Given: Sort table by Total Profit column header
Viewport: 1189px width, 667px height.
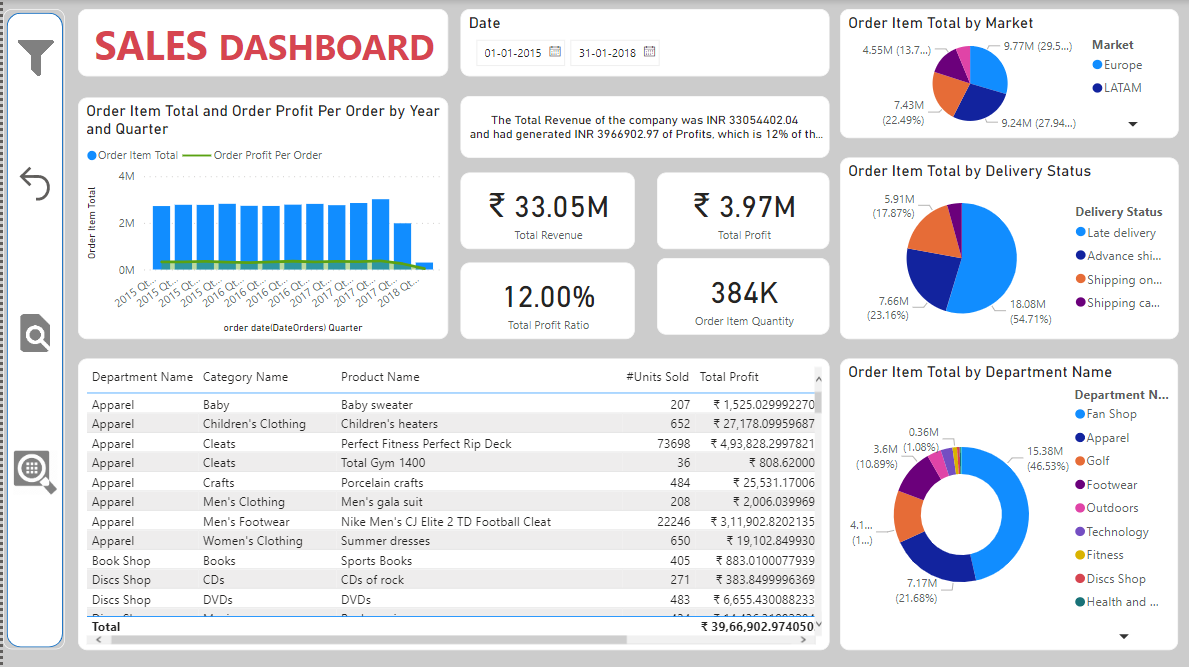Looking at the screenshot, I should point(729,377).
